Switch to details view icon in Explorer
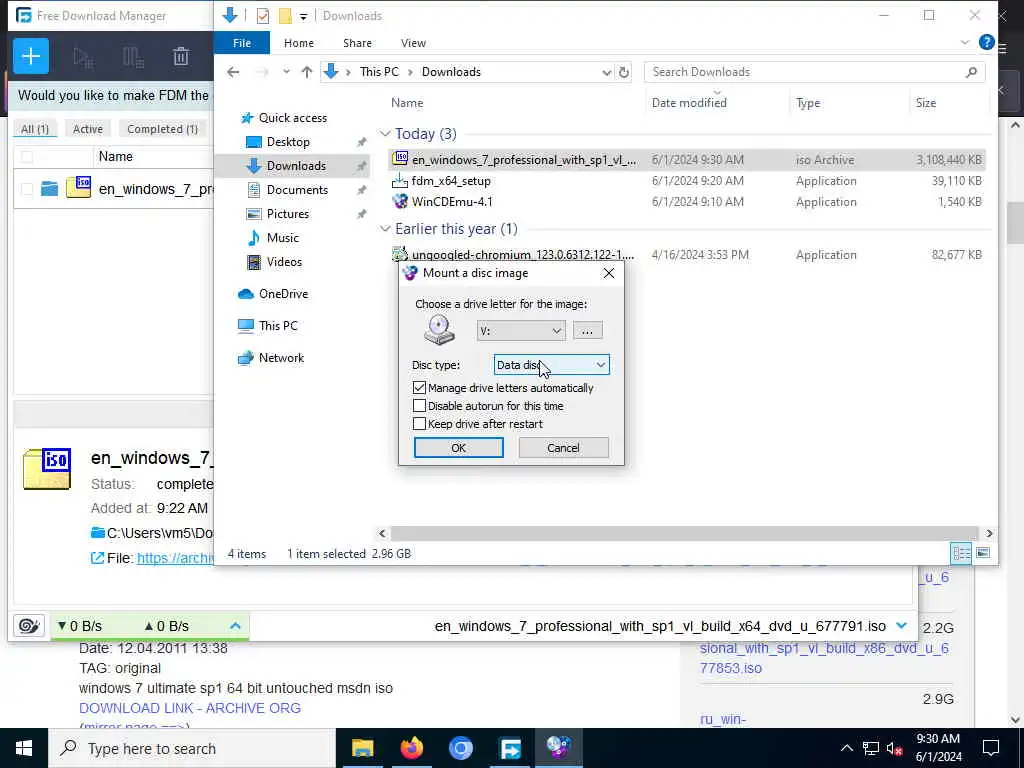 tap(961, 553)
